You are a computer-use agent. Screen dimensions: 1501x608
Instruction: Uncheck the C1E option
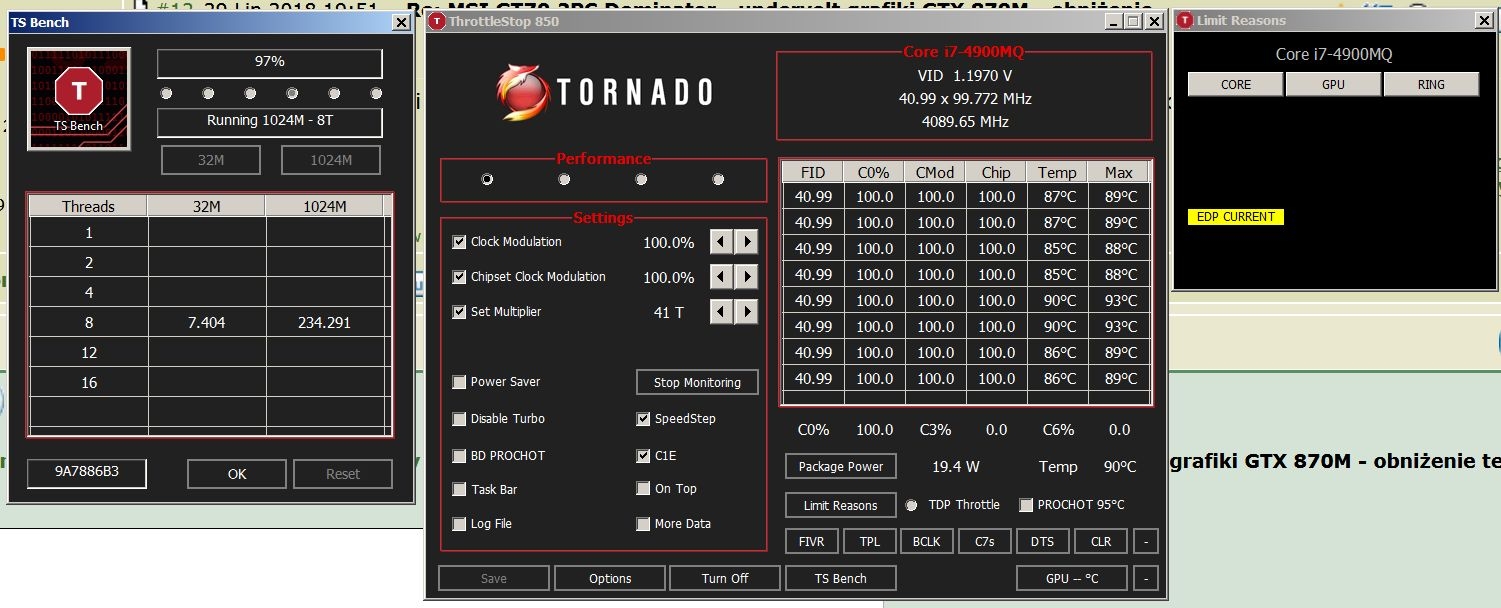pos(643,456)
